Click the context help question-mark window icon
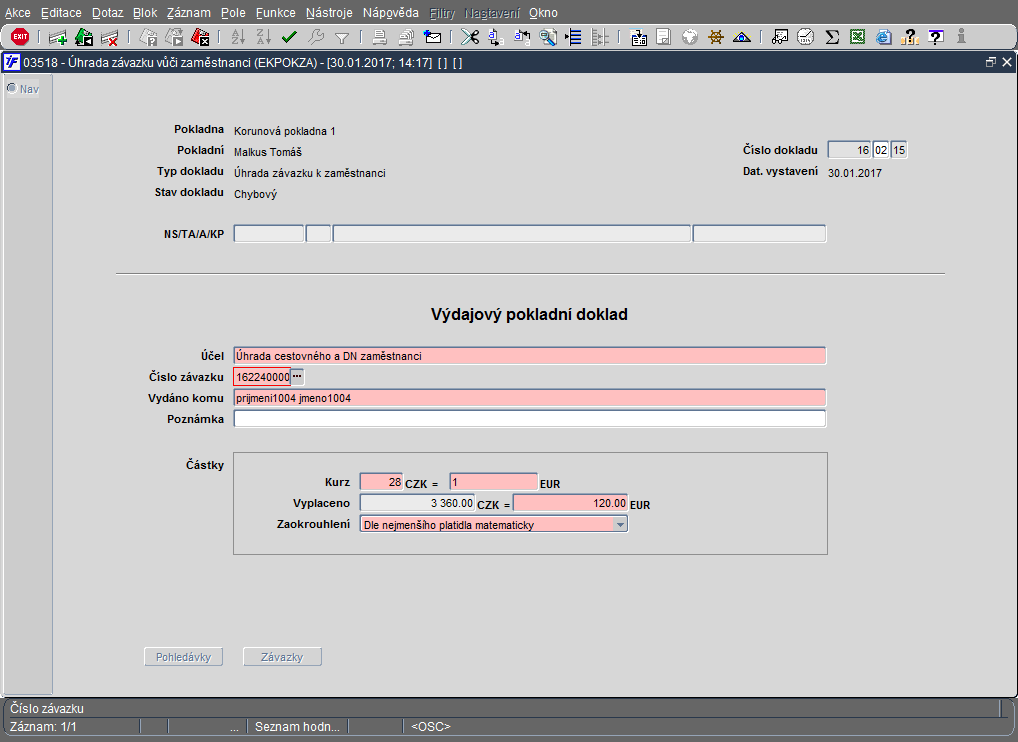 pyautogui.click(x=936, y=37)
